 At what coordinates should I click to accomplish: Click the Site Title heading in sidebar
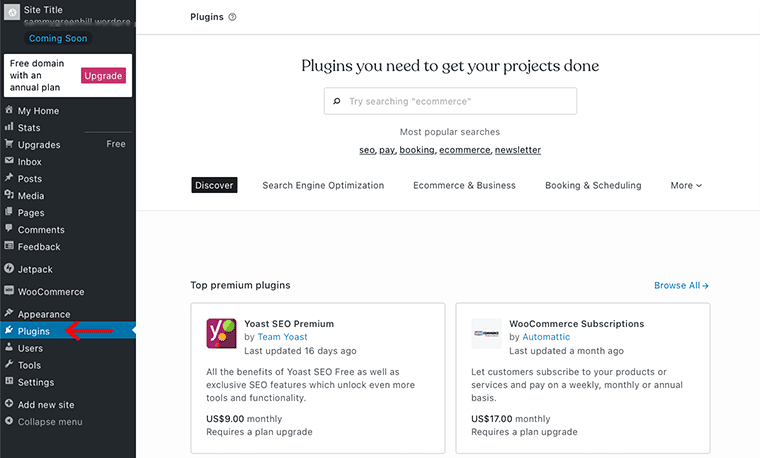(x=43, y=10)
